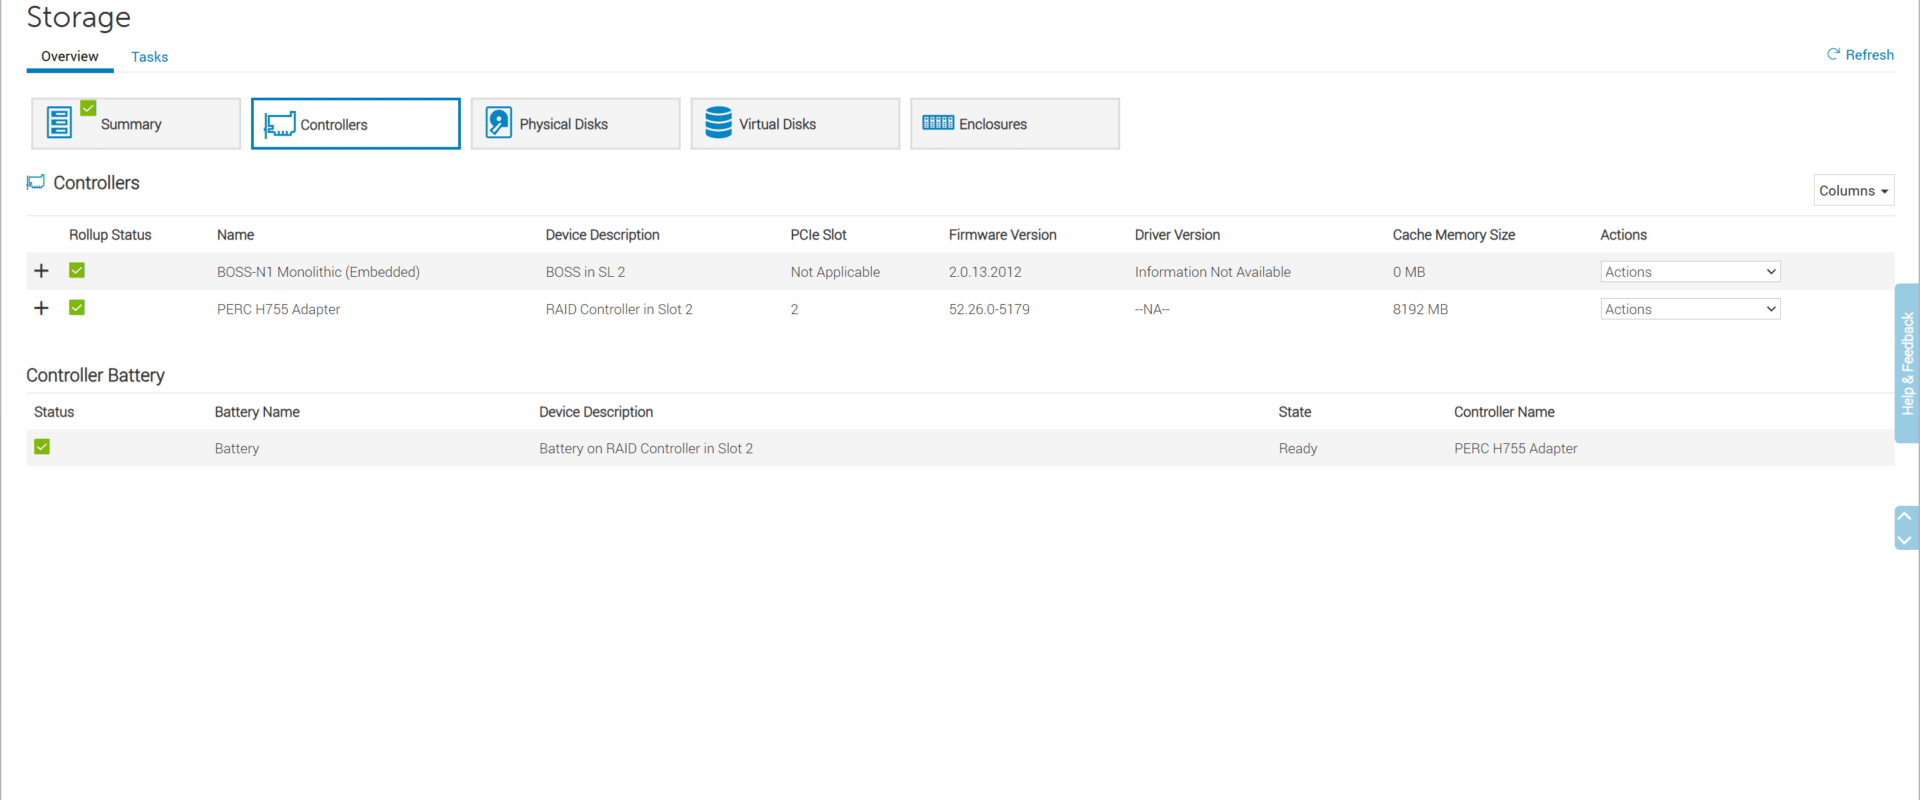Click the scroll-up chevron on right edge

coord(1905,517)
